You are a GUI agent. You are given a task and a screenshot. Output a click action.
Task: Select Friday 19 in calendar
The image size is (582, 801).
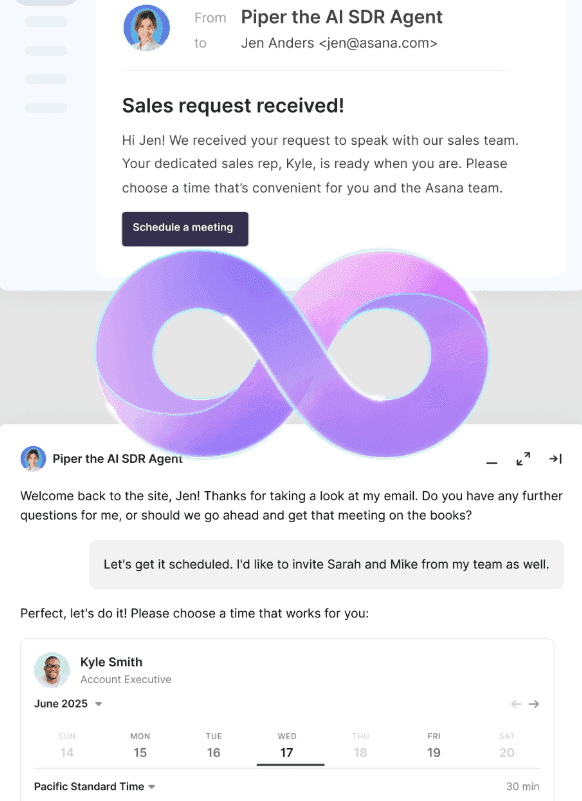434,746
